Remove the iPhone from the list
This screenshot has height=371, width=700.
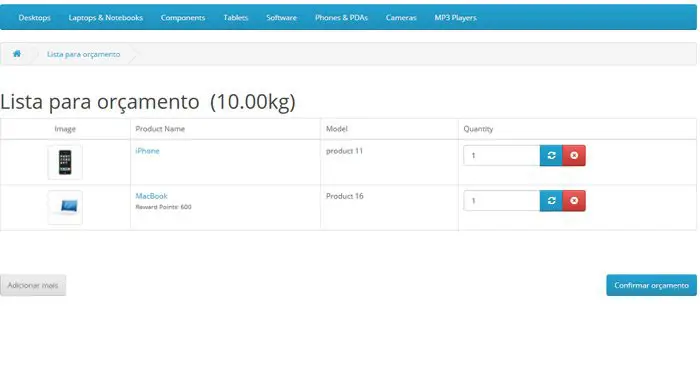pos(574,155)
